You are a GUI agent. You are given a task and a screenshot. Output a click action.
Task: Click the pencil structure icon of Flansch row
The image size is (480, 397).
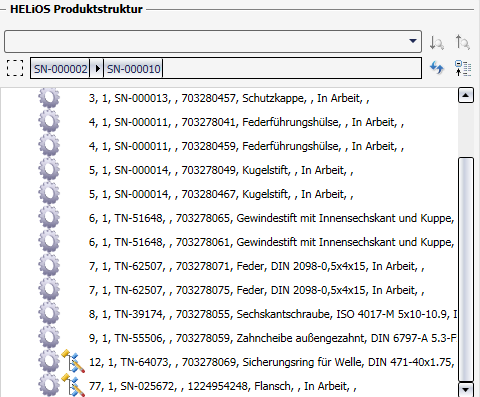(x=73, y=385)
